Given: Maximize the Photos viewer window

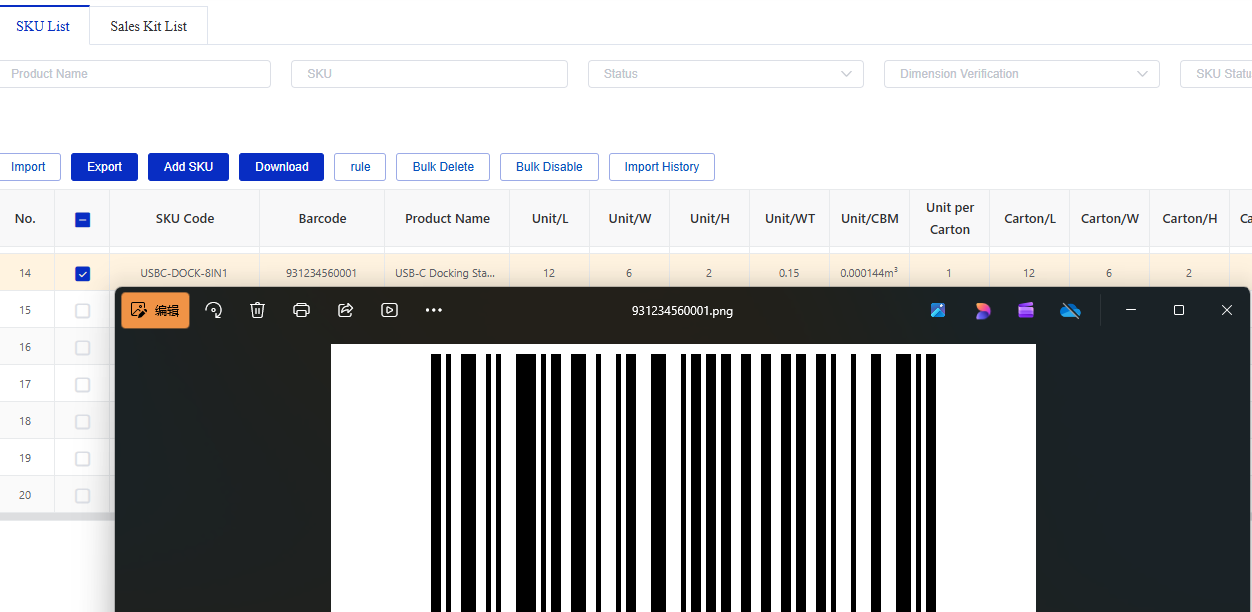Looking at the screenshot, I should pyautogui.click(x=1179, y=310).
